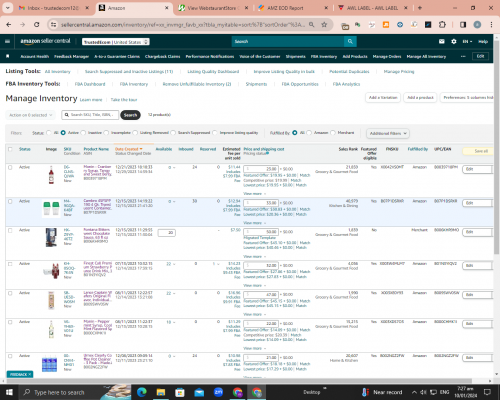Open Account Health in the nav bar
The width and height of the screenshot is (500, 400).
[x=35, y=56]
